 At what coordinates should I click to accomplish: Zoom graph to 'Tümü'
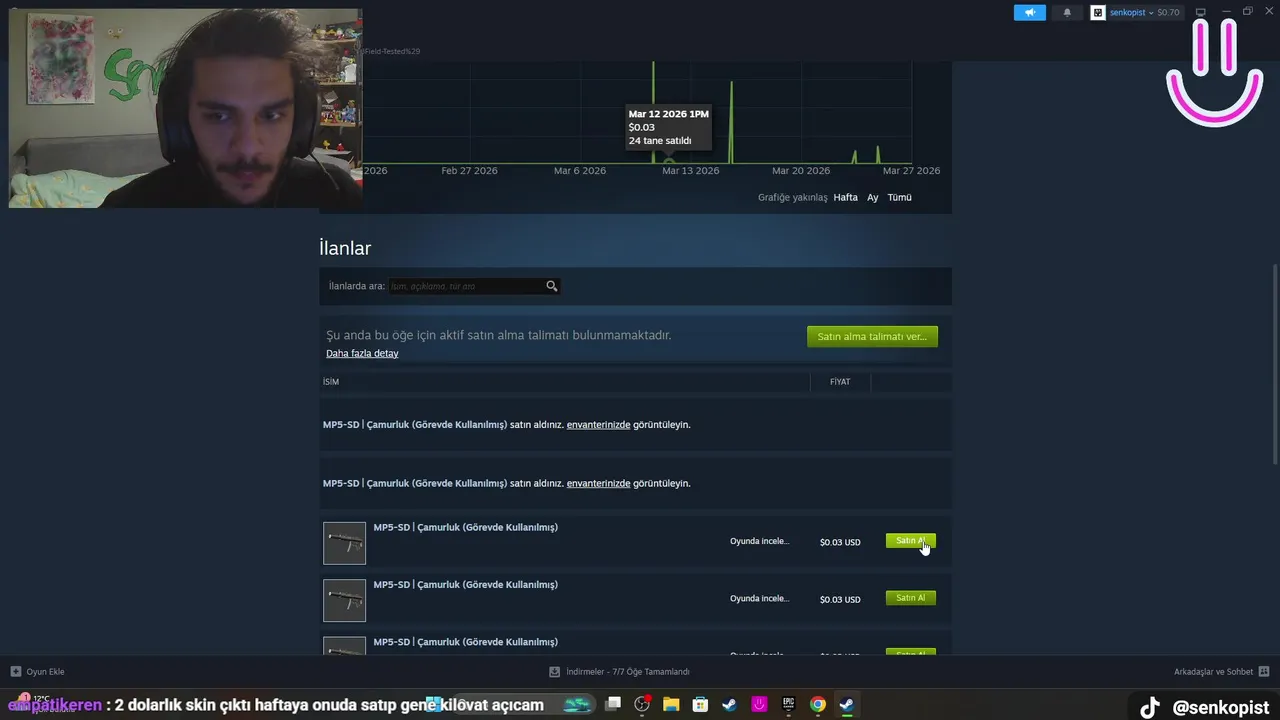point(899,197)
